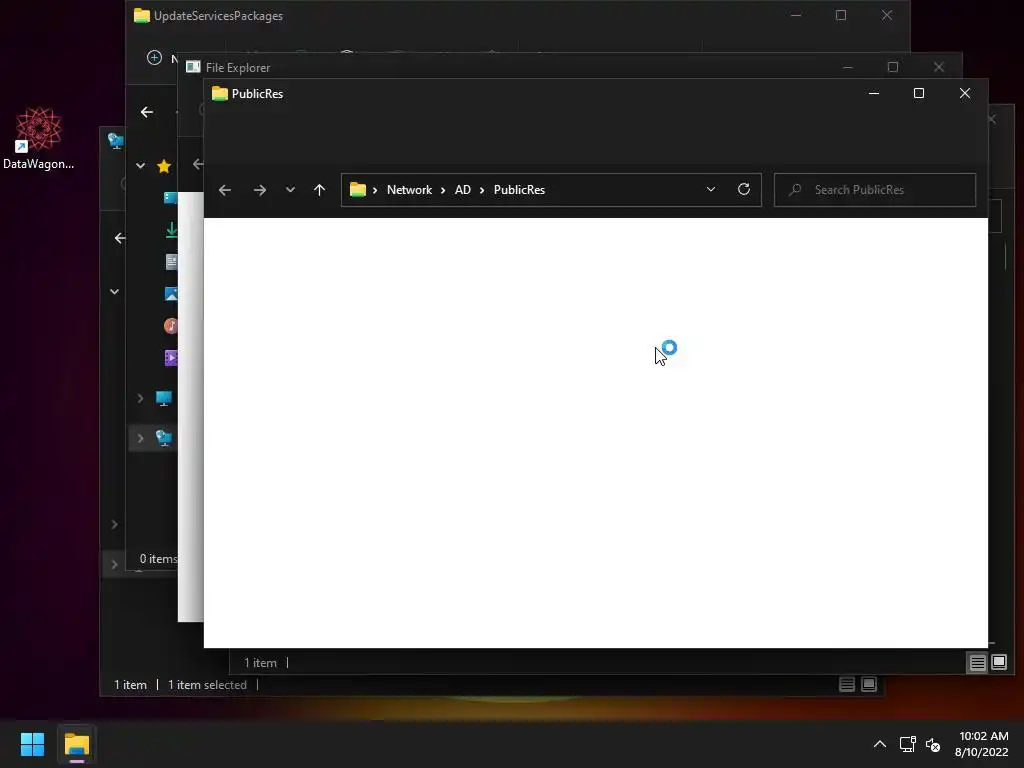Image resolution: width=1024 pixels, height=768 pixels.
Task: Switch rear window to details view
Action: pos(846,684)
